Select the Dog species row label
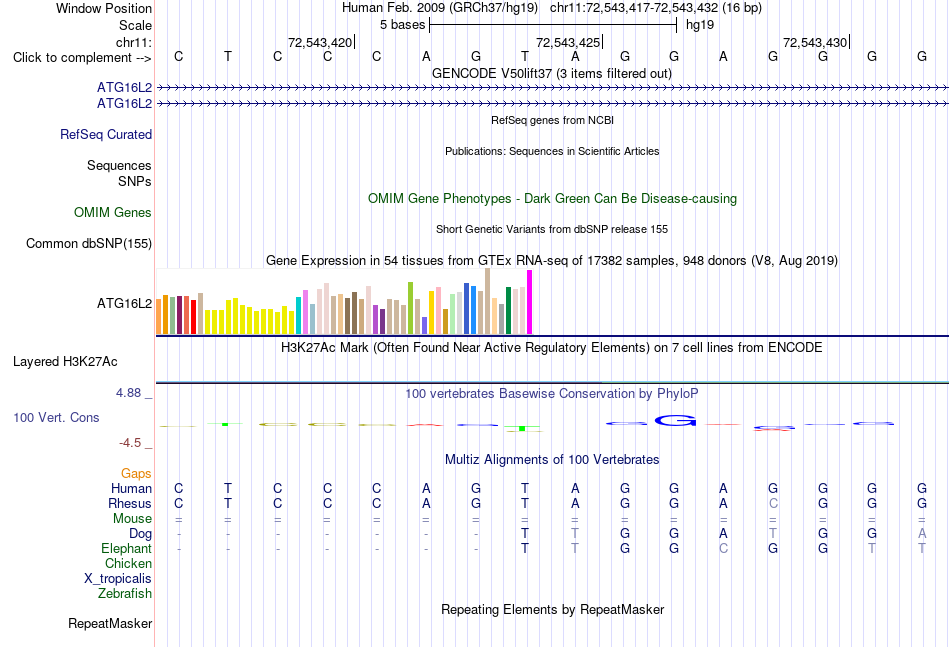The image size is (950, 647). tap(141, 534)
